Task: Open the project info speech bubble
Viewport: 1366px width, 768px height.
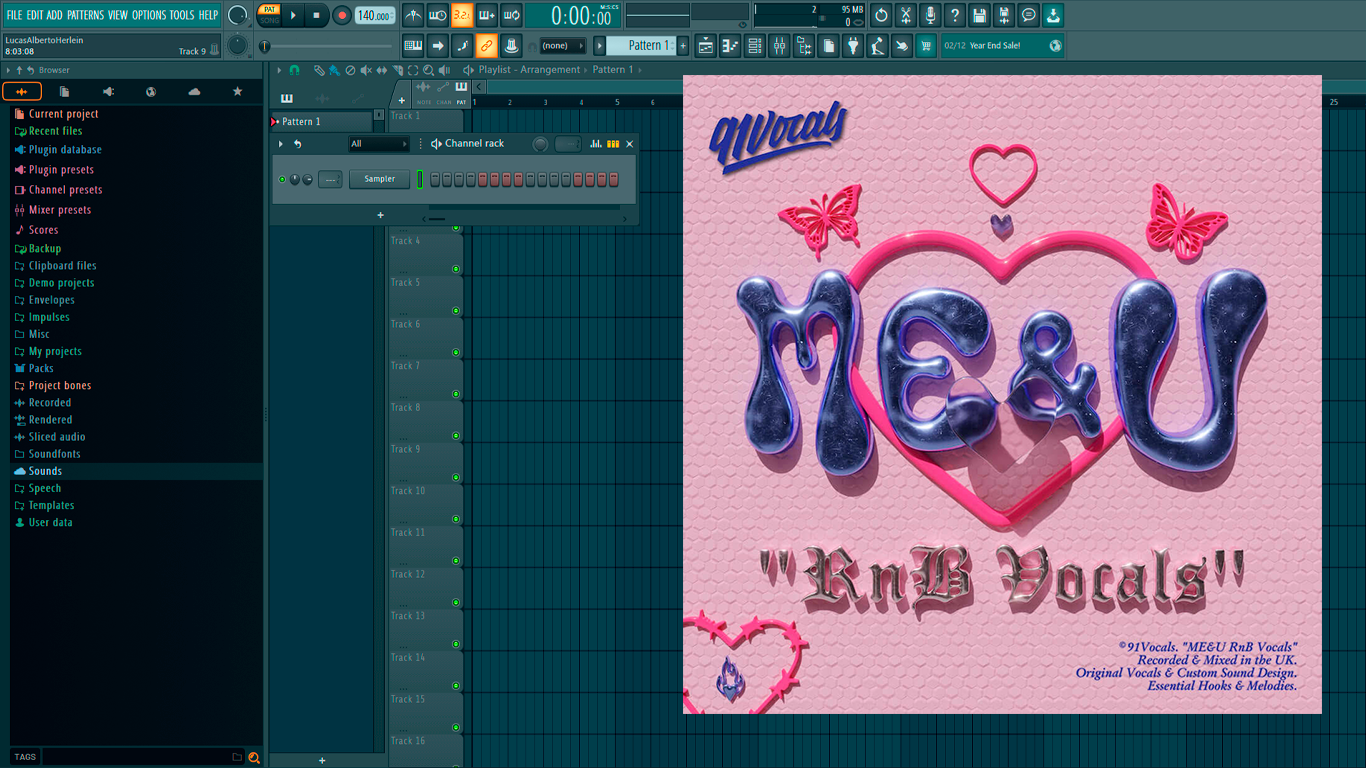Action: pyautogui.click(x=1028, y=15)
